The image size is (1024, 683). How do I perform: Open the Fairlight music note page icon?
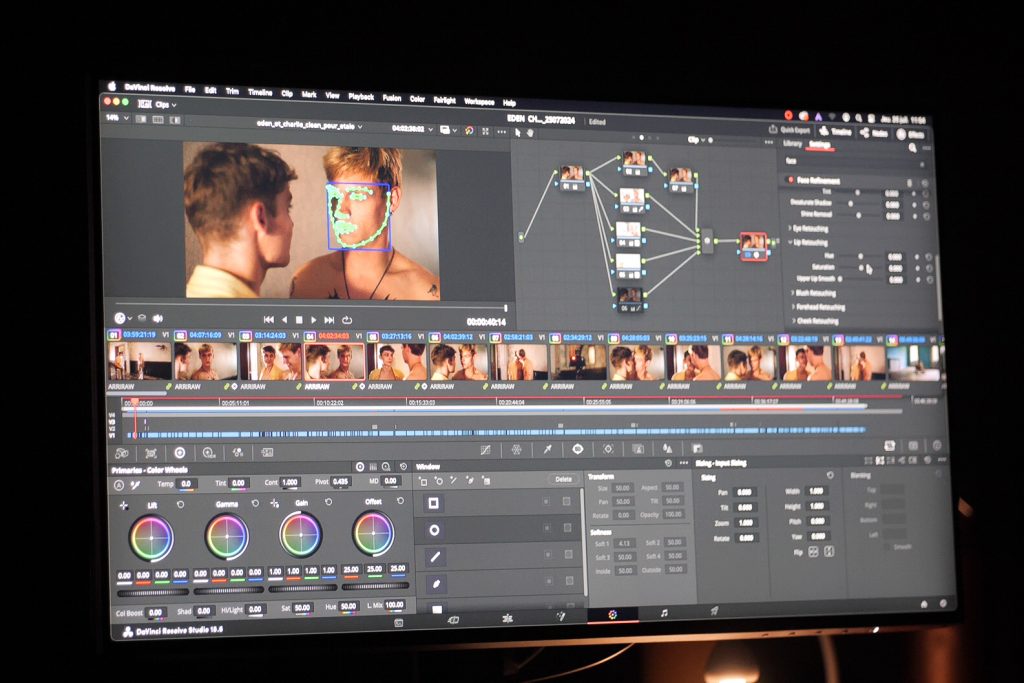point(663,612)
